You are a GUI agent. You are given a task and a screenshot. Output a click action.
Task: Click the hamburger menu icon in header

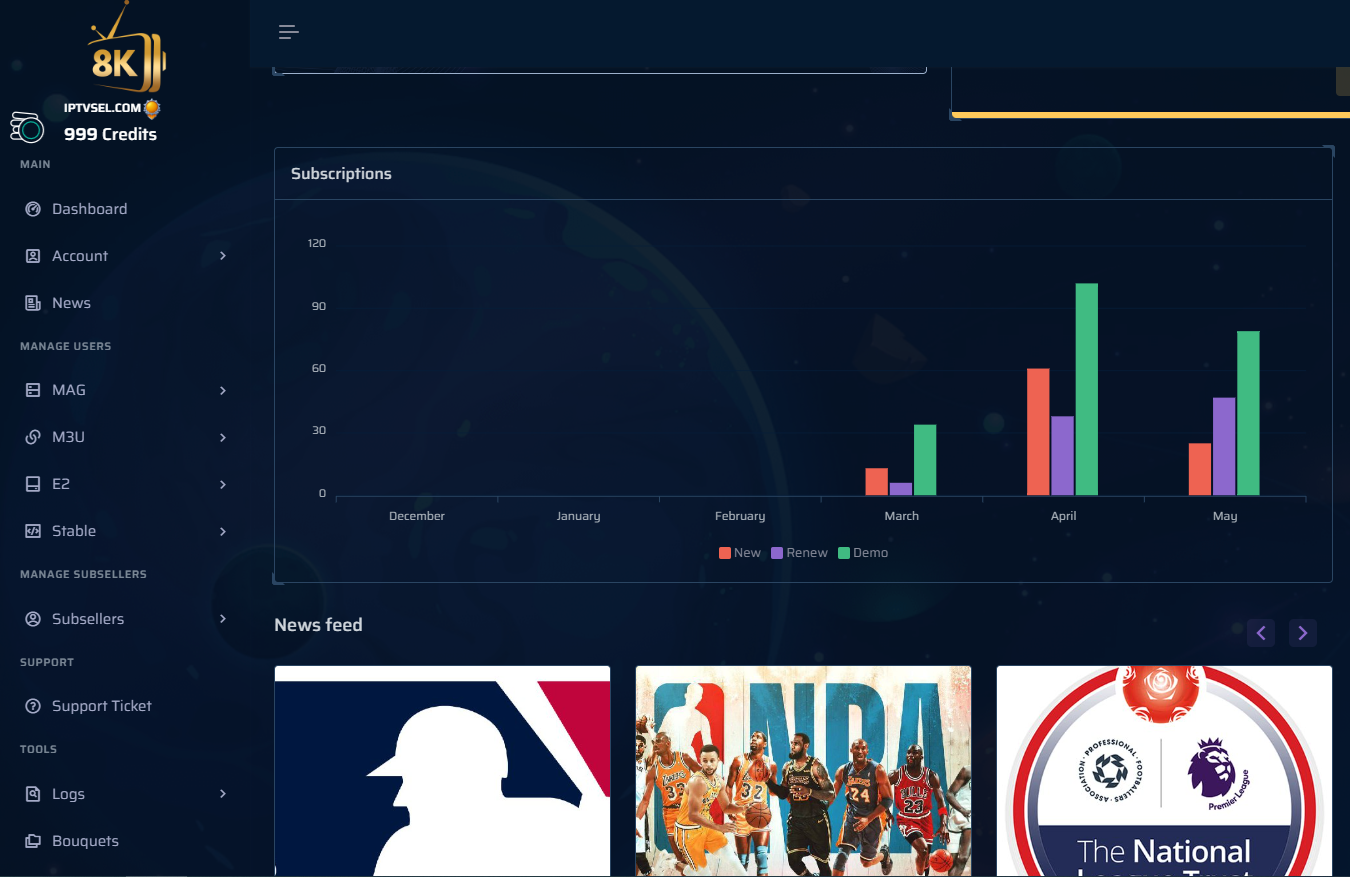pyautogui.click(x=288, y=32)
